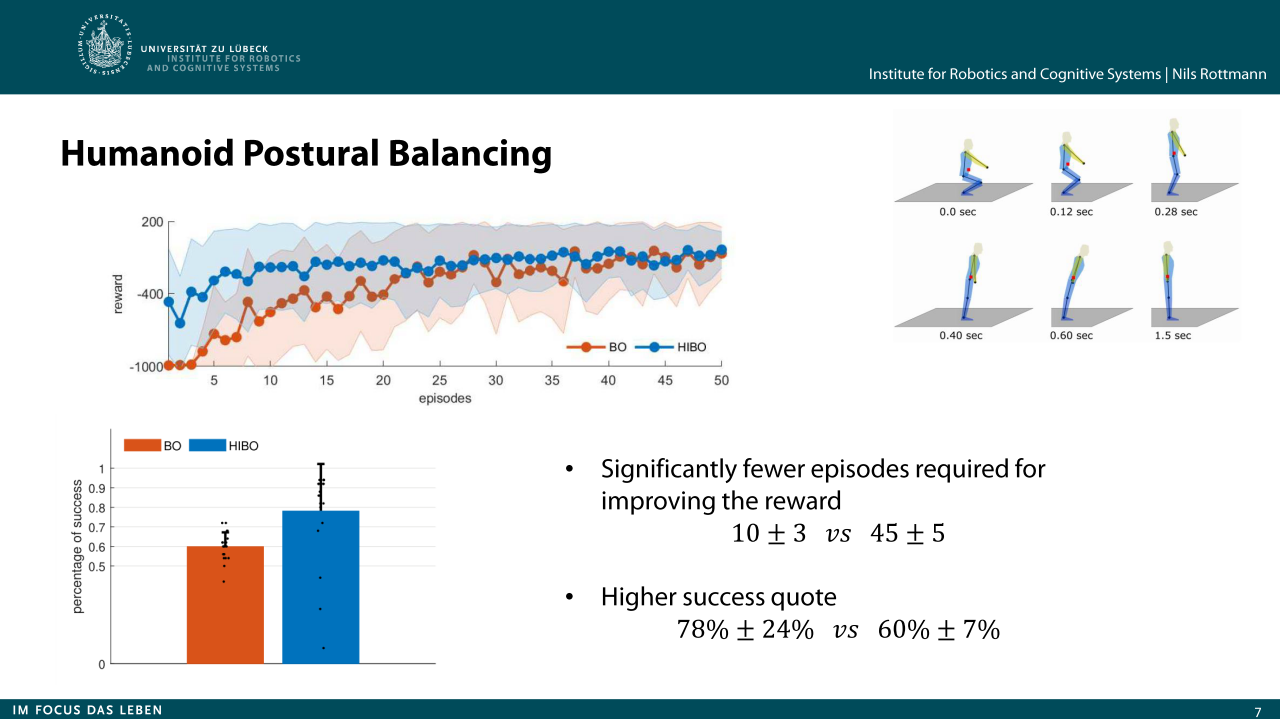The height and width of the screenshot is (719, 1280).
Task: Click the page number 7
Action: [x=1259, y=710]
